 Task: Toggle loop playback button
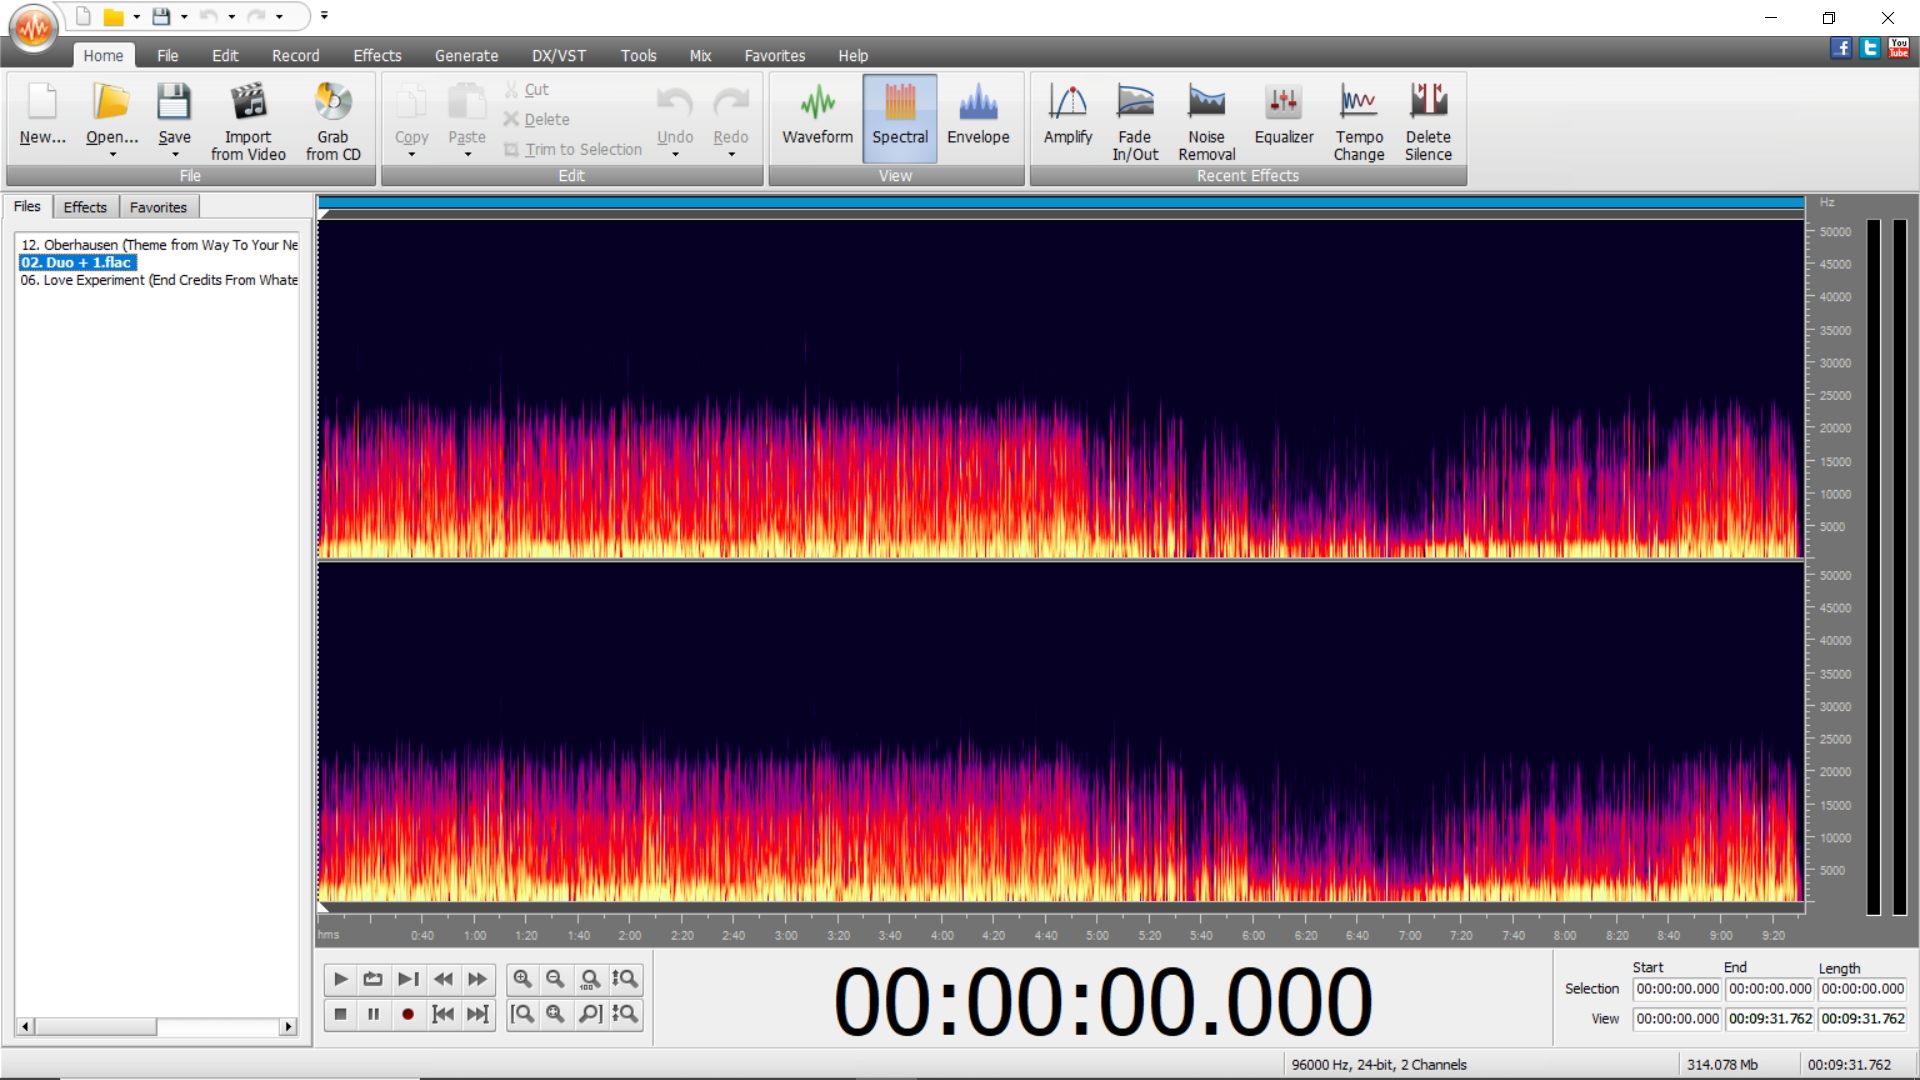(x=373, y=979)
